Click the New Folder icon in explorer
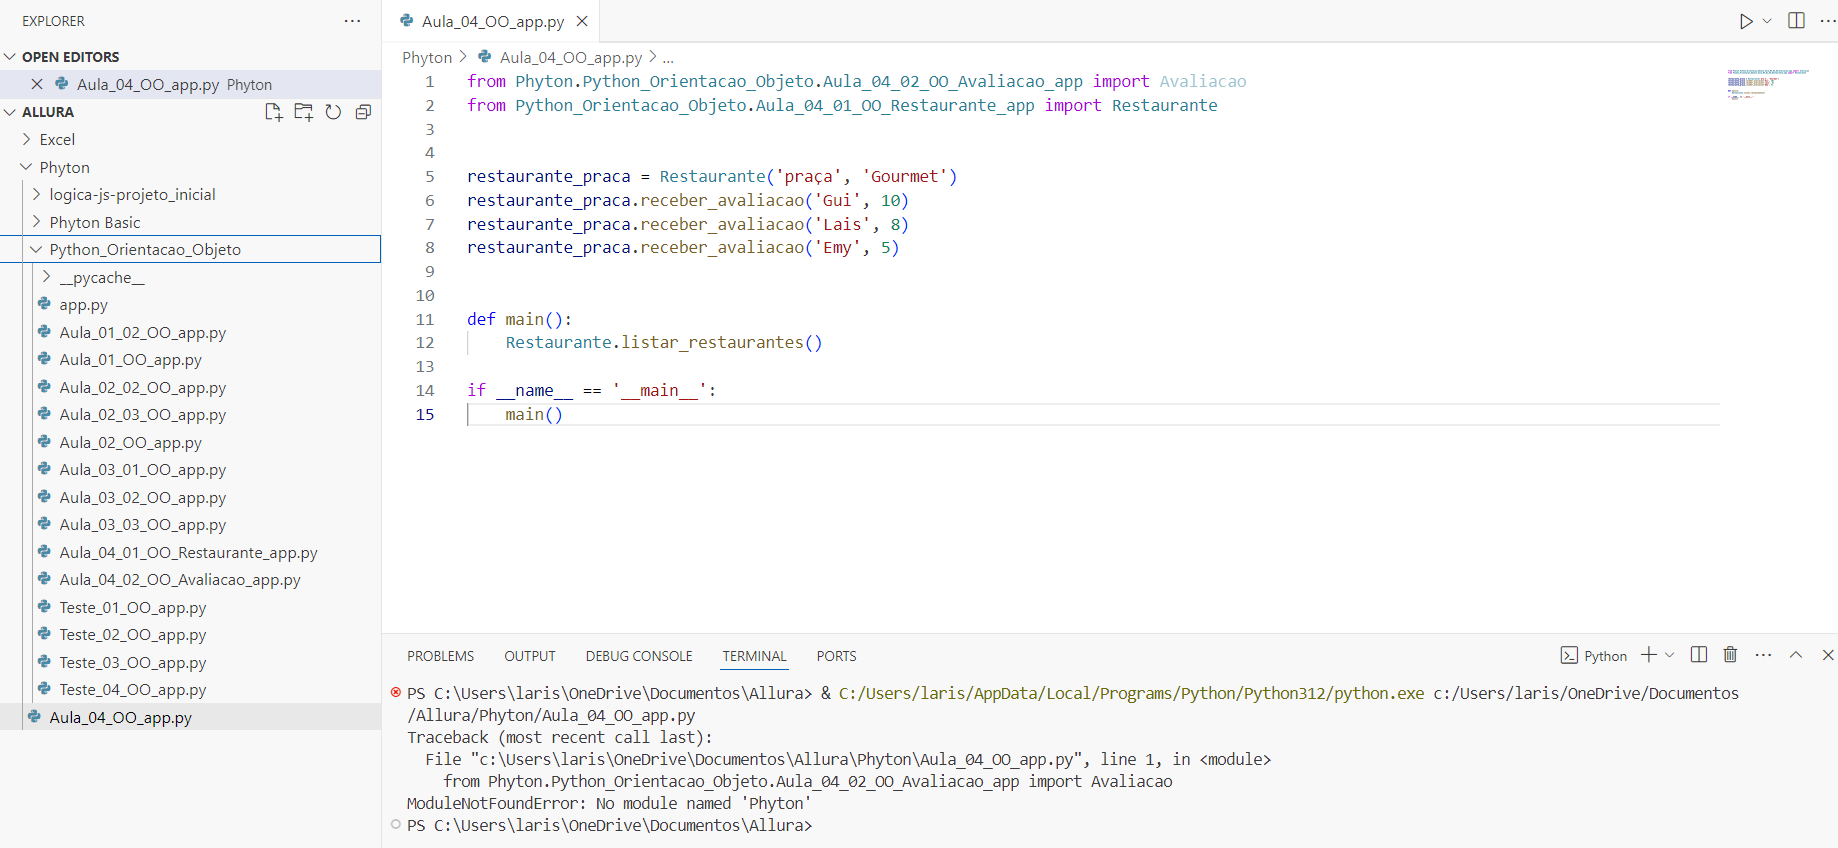 click(303, 112)
